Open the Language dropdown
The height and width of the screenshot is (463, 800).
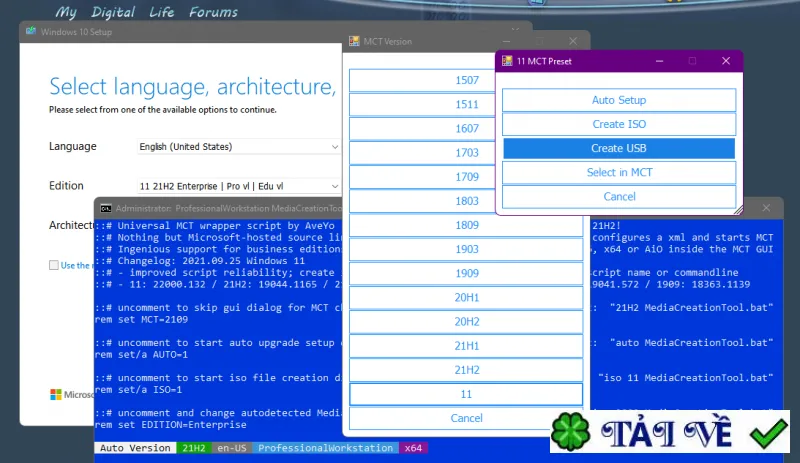tap(239, 147)
